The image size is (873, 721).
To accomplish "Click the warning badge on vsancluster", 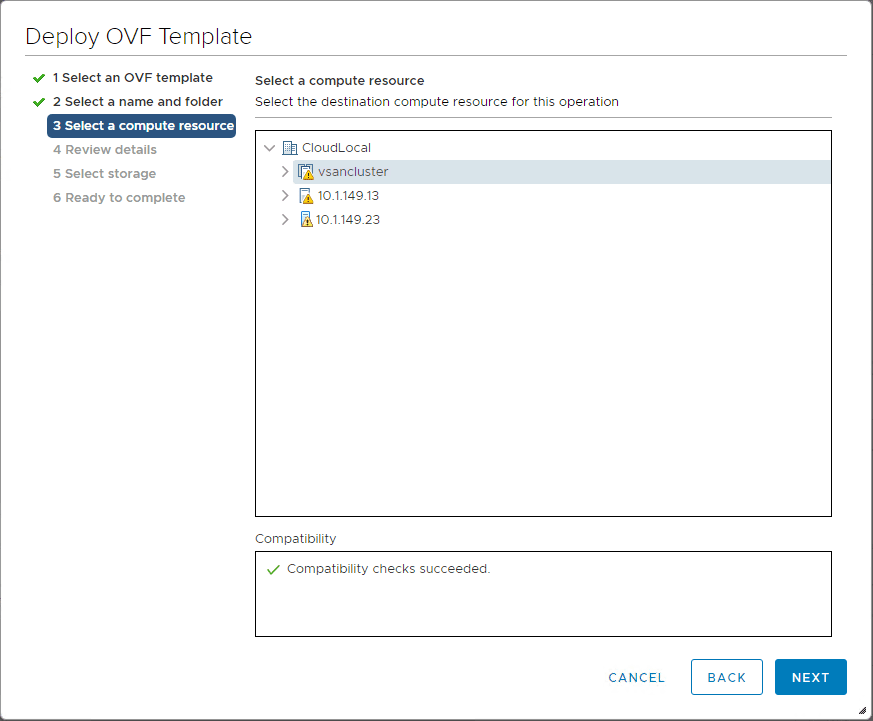I will [310, 174].
